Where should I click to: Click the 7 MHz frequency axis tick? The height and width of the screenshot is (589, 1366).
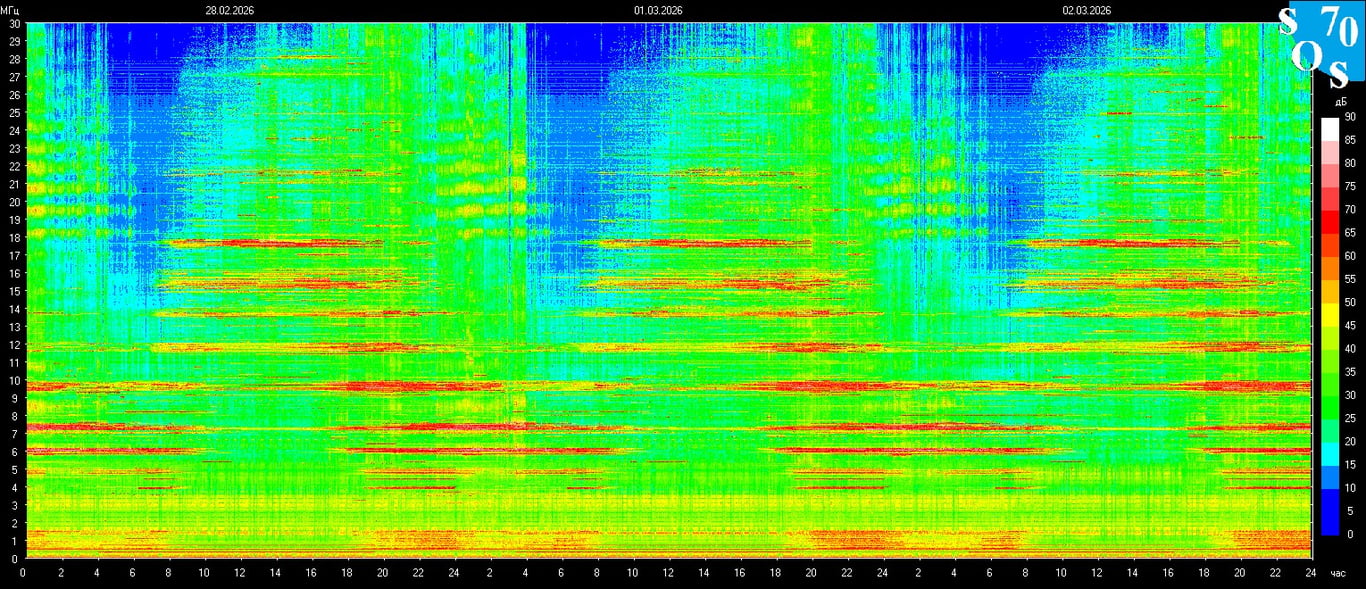(14, 434)
